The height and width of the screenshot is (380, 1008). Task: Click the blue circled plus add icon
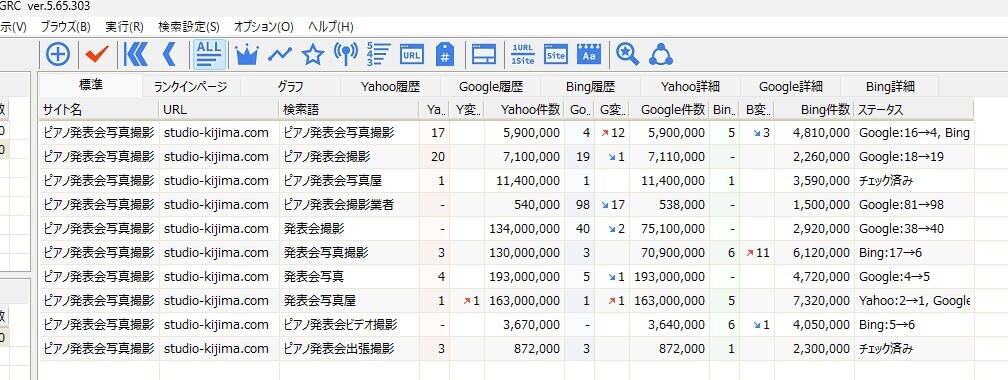(x=58, y=55)
